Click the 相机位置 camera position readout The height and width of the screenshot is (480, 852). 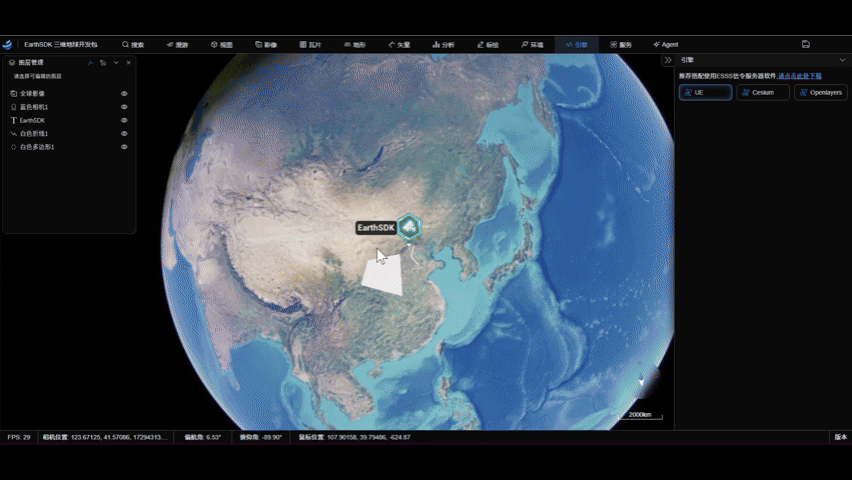click(x=105, y=437)
